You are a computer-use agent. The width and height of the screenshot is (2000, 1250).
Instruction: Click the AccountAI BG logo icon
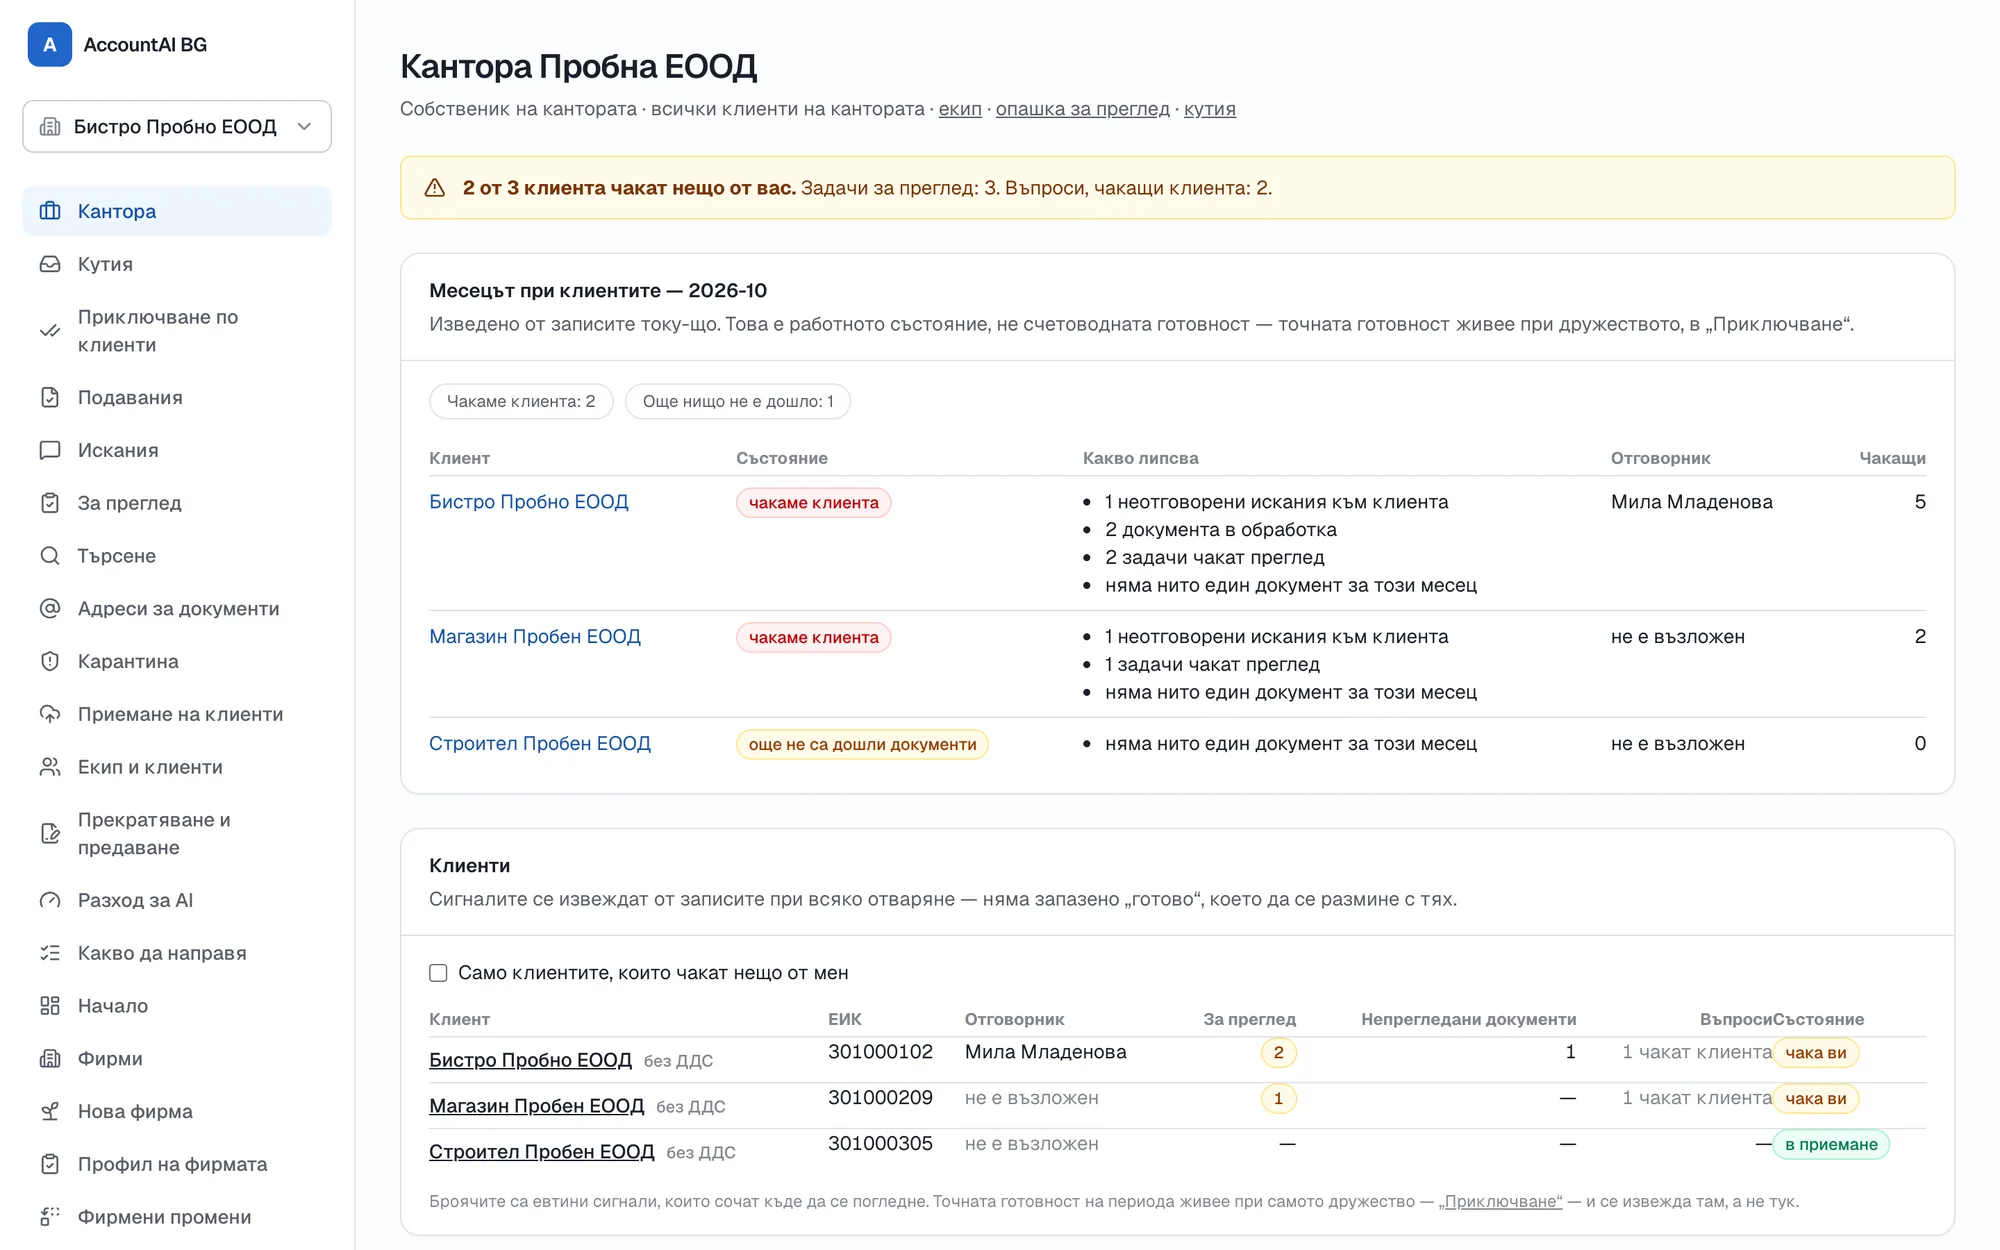pyautogui.click(x=49, y=44)
